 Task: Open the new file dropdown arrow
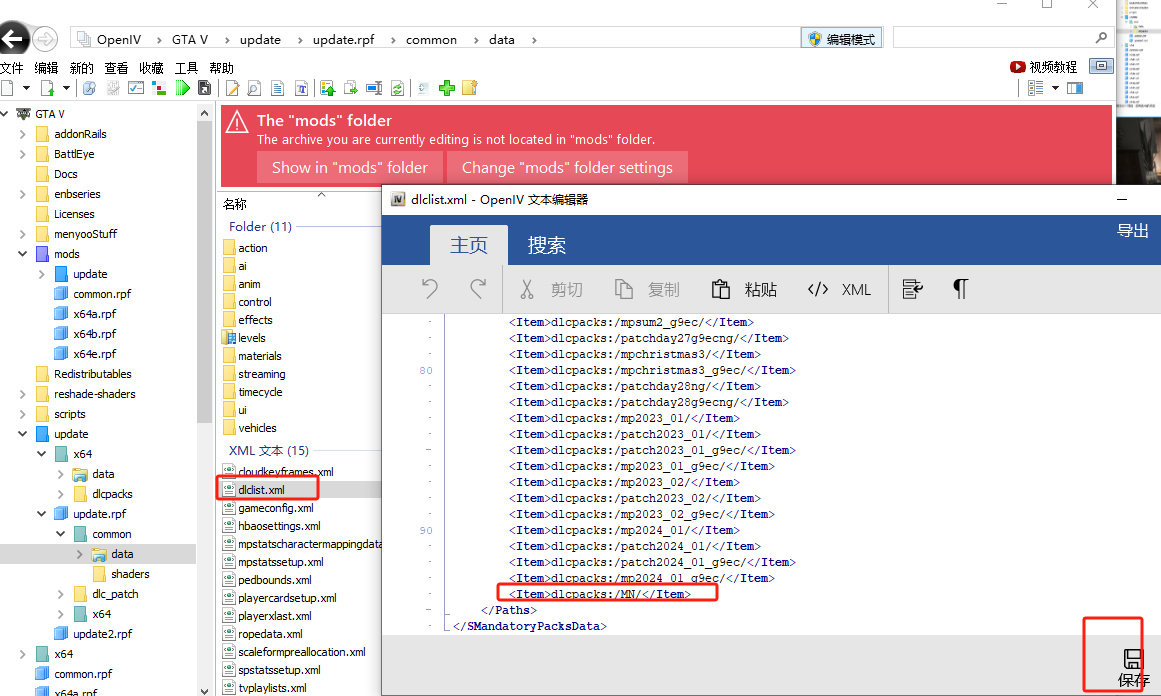coord(26,88)
